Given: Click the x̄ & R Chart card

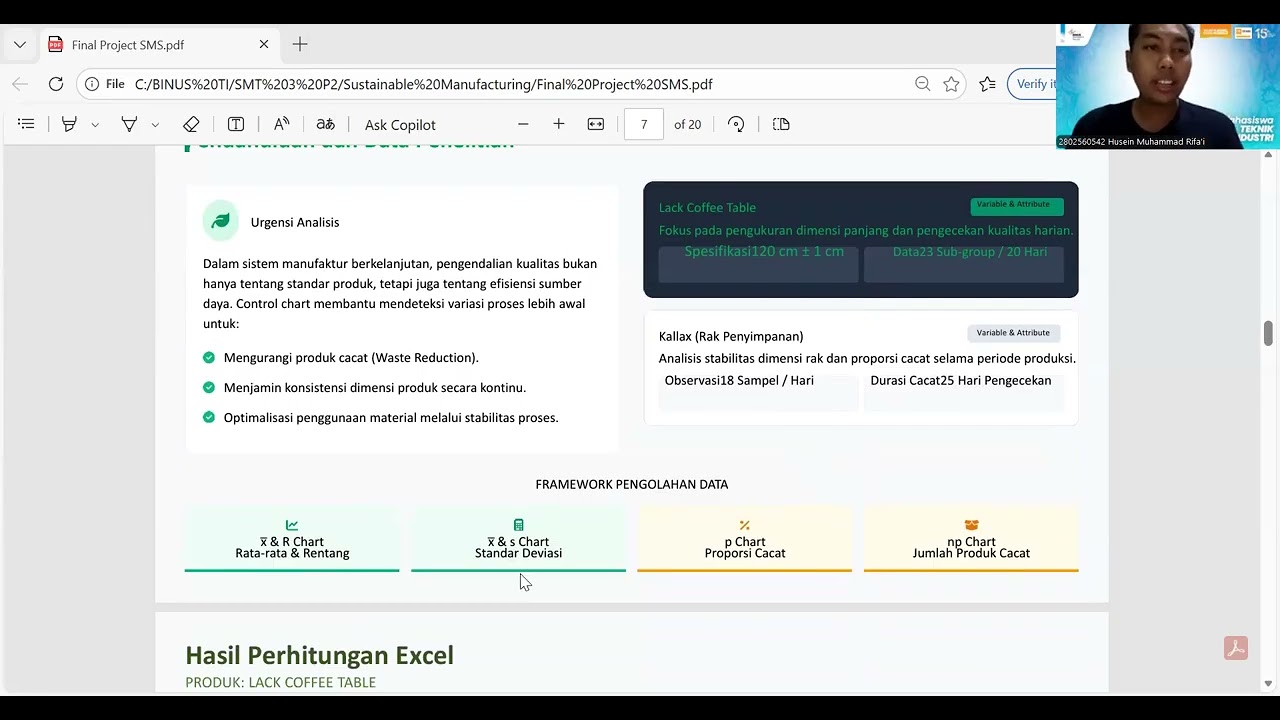Looking at the screenshot, I should (x=292, y=540).
